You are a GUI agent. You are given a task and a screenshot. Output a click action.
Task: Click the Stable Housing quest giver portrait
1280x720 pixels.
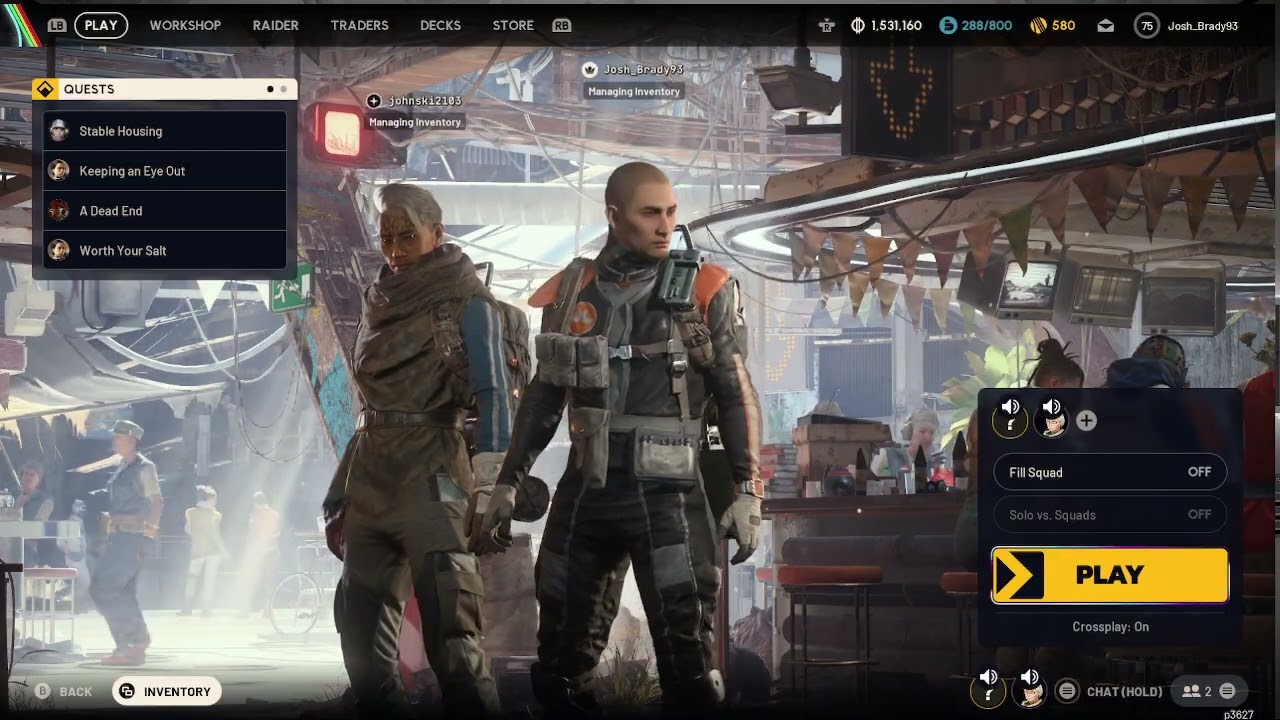point(59,131)
